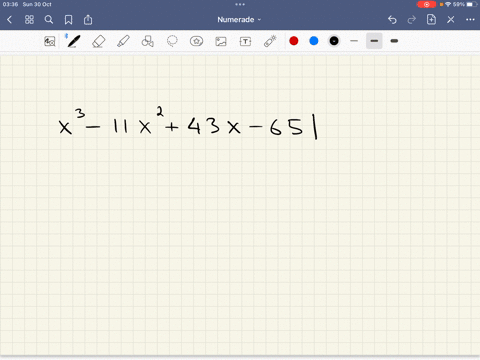Image resolution: width=480 pixels, height=360 pixels.
Task: Tap the red screen recording indicator
Action: coord(426,4)
